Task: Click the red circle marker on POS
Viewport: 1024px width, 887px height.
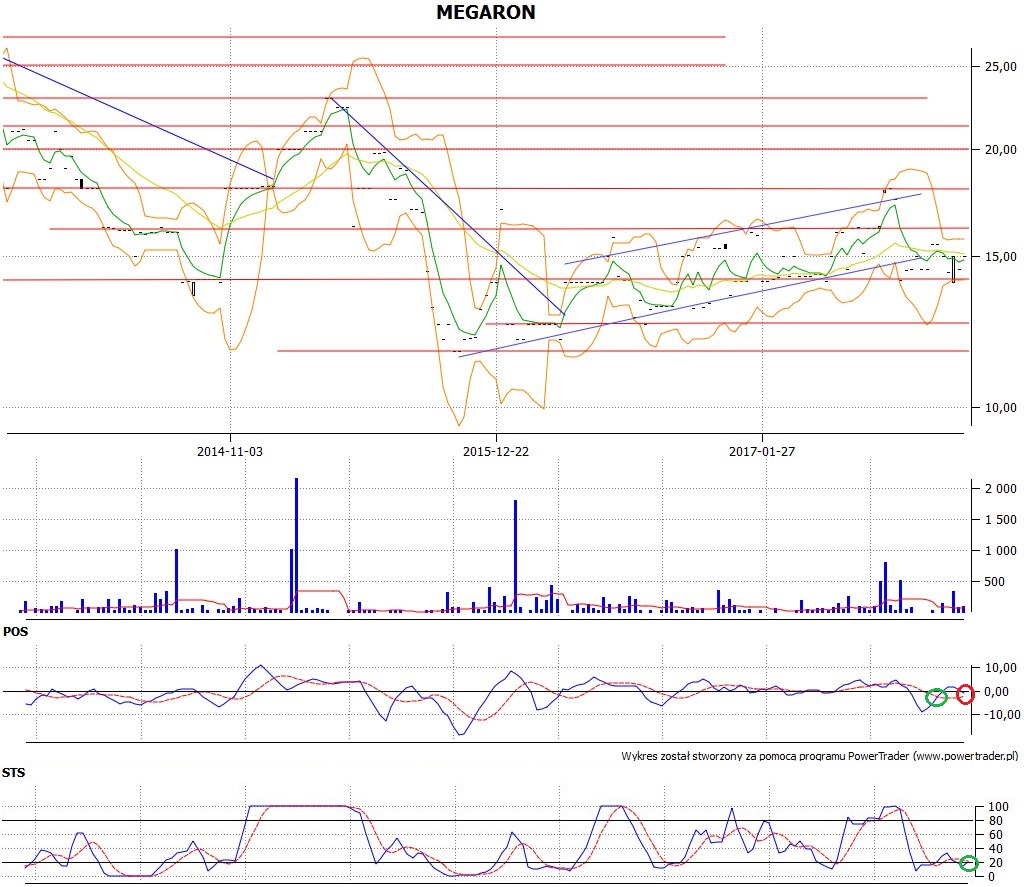Action: 965,694
